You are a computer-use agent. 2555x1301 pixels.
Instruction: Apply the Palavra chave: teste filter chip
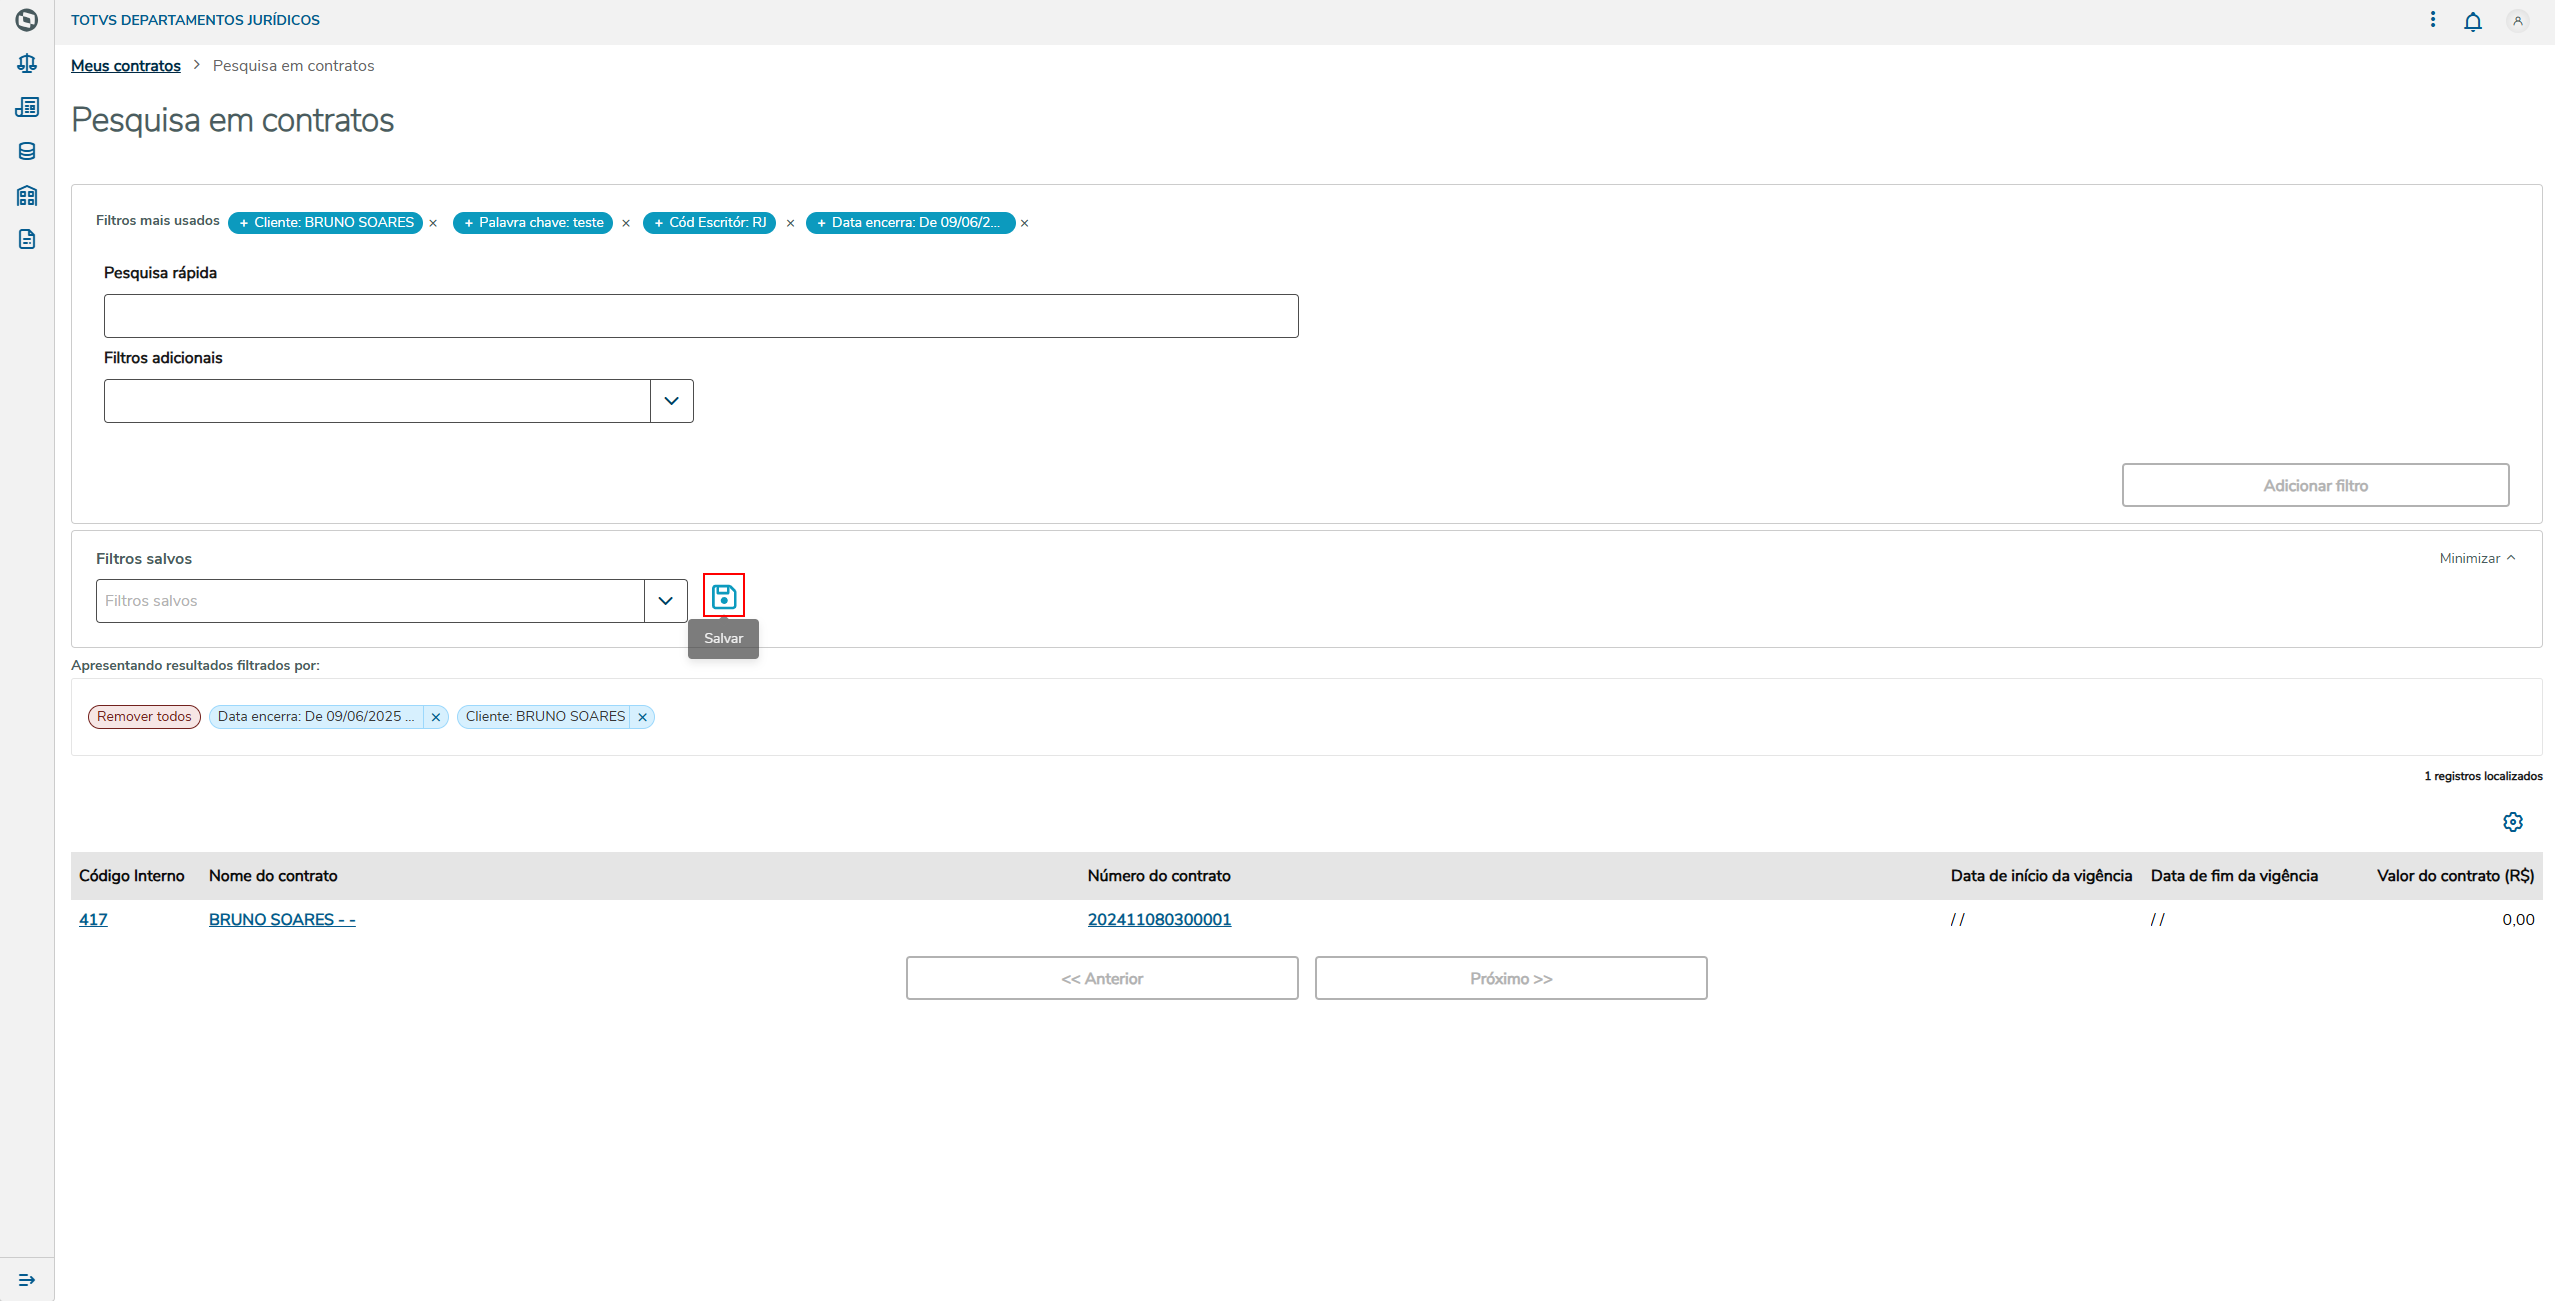tap(533, 223)
